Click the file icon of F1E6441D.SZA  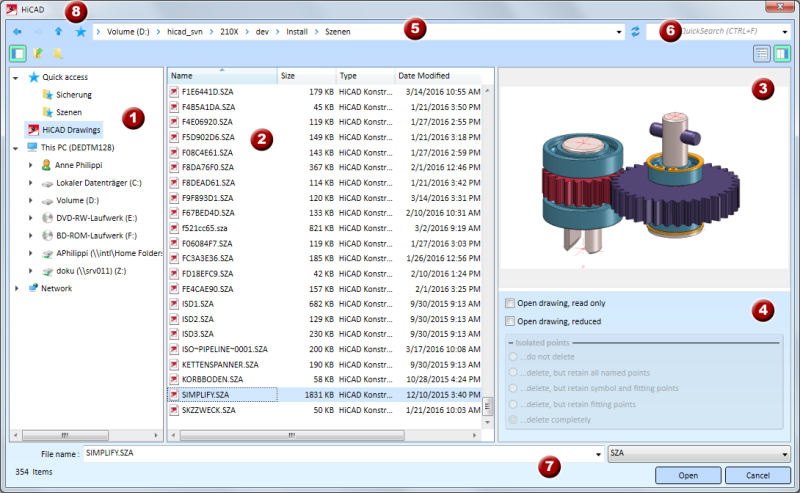click(x=174, y=92)
